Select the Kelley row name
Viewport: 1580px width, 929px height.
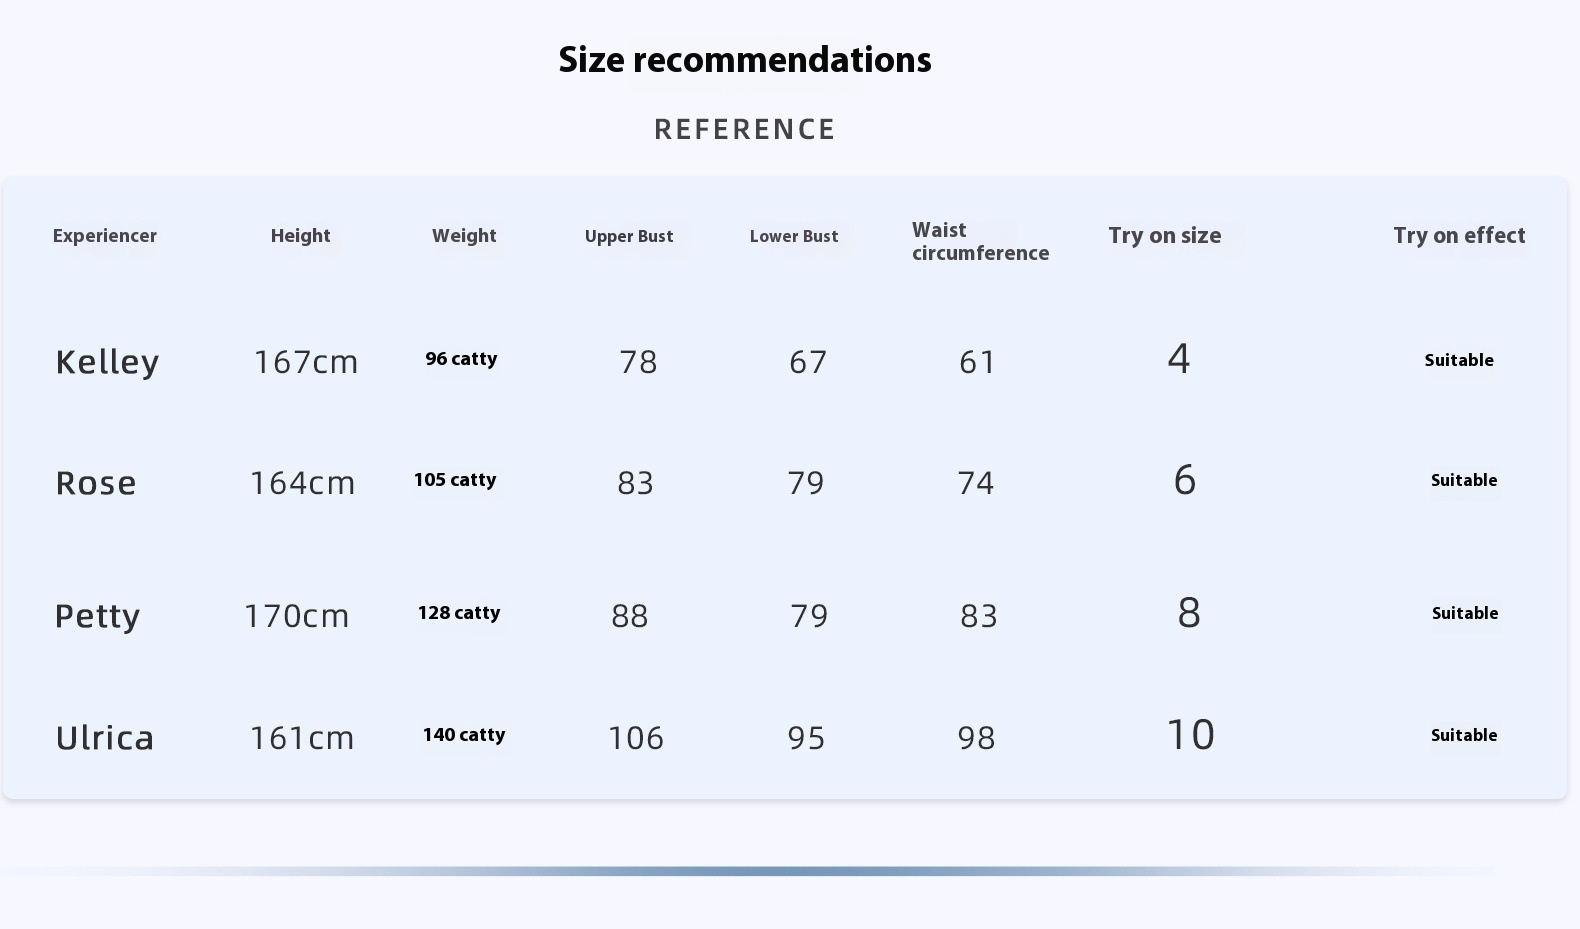107,362
